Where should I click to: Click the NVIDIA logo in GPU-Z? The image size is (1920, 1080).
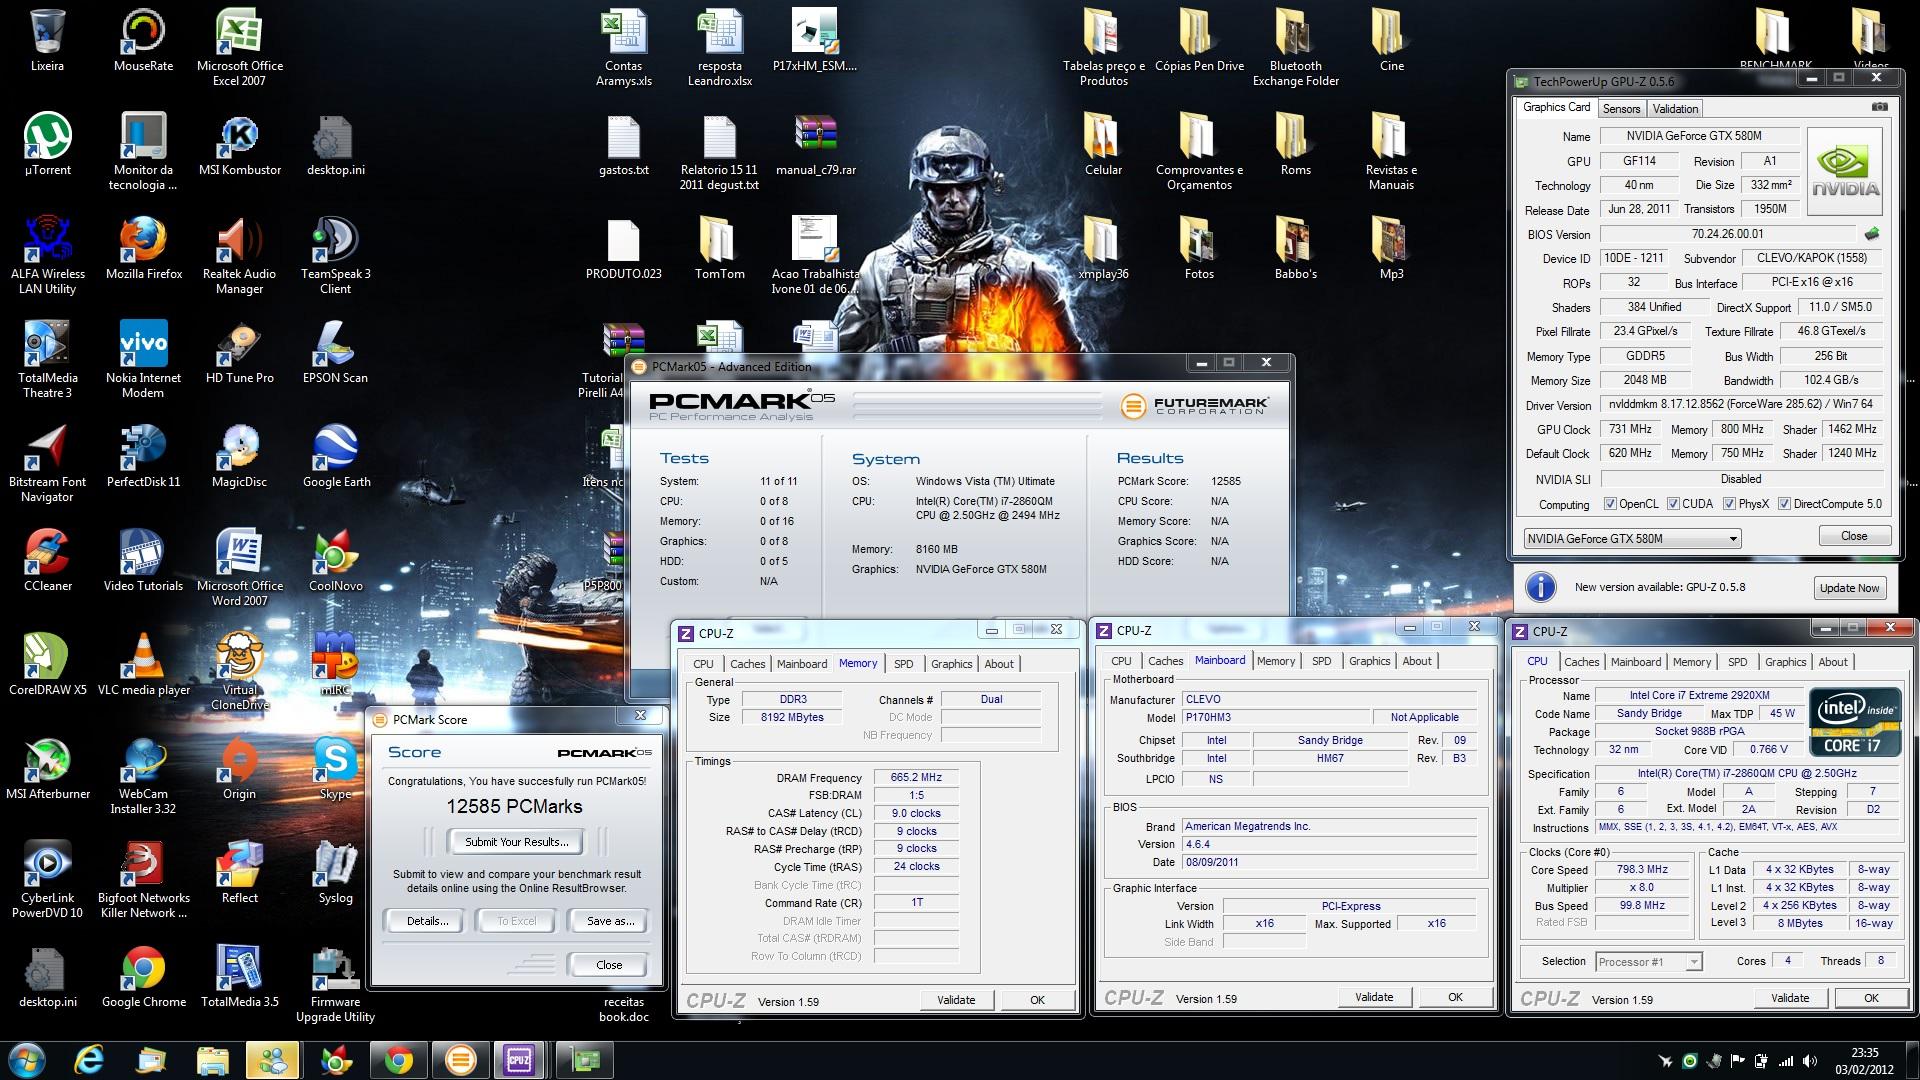tap(1845, 172)
